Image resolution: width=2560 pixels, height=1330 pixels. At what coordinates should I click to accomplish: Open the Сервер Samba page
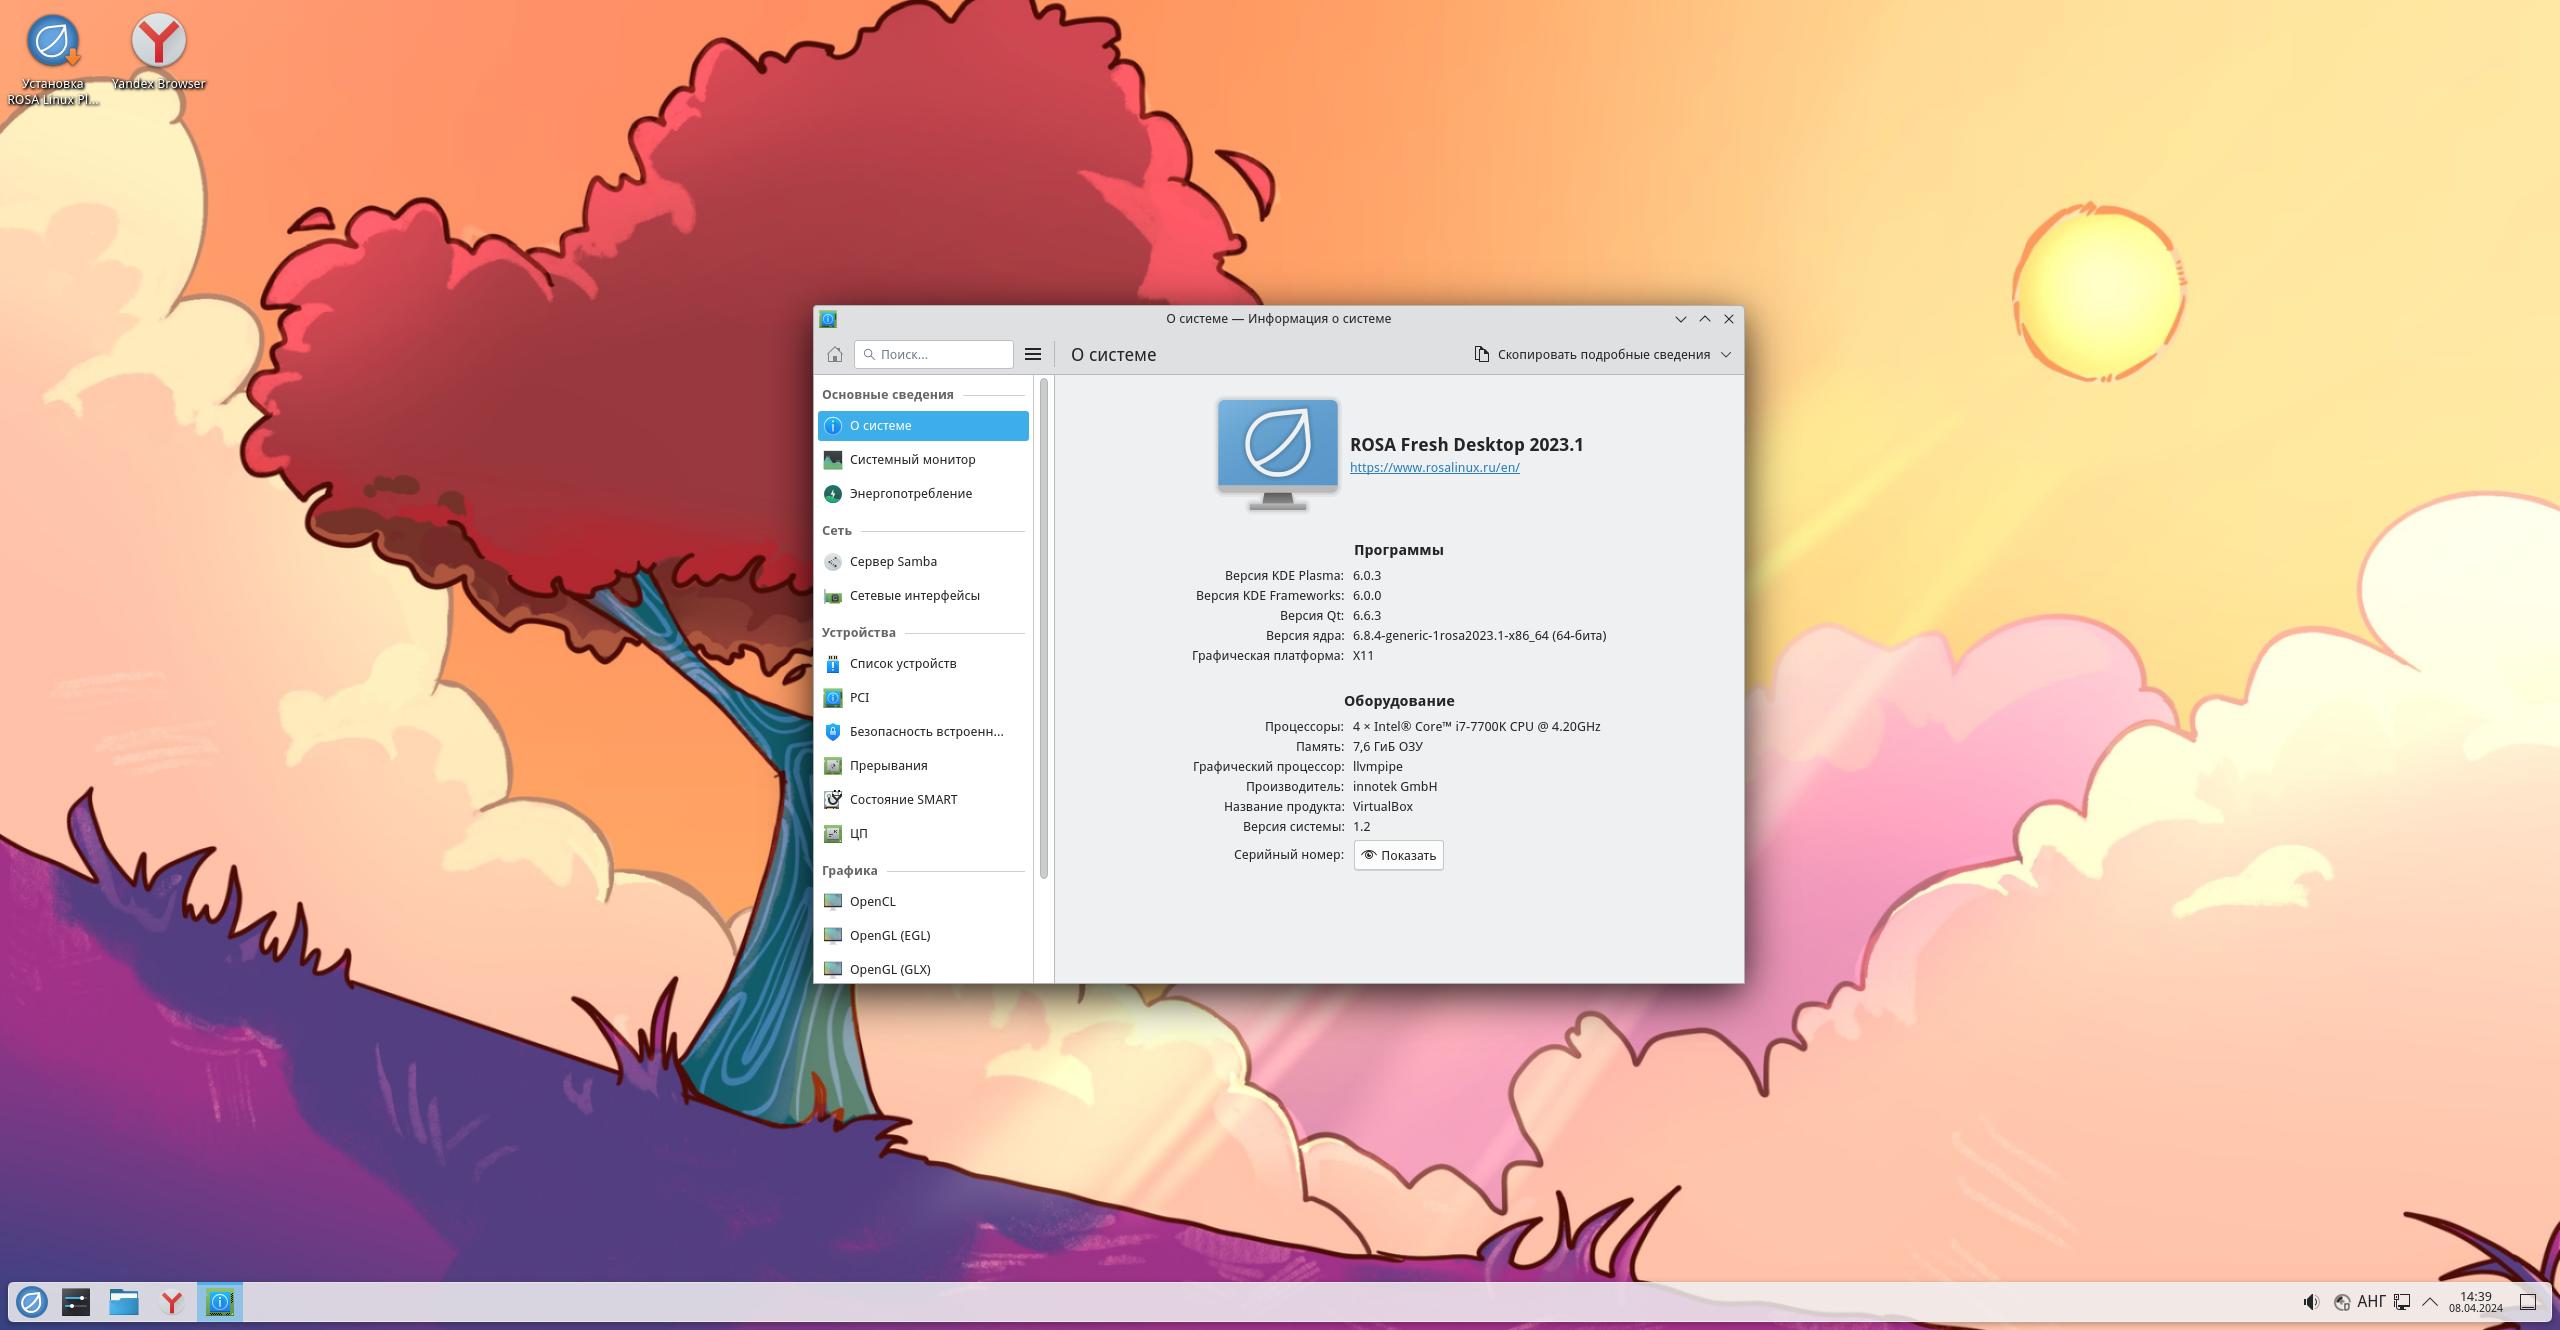pos(892,561)
